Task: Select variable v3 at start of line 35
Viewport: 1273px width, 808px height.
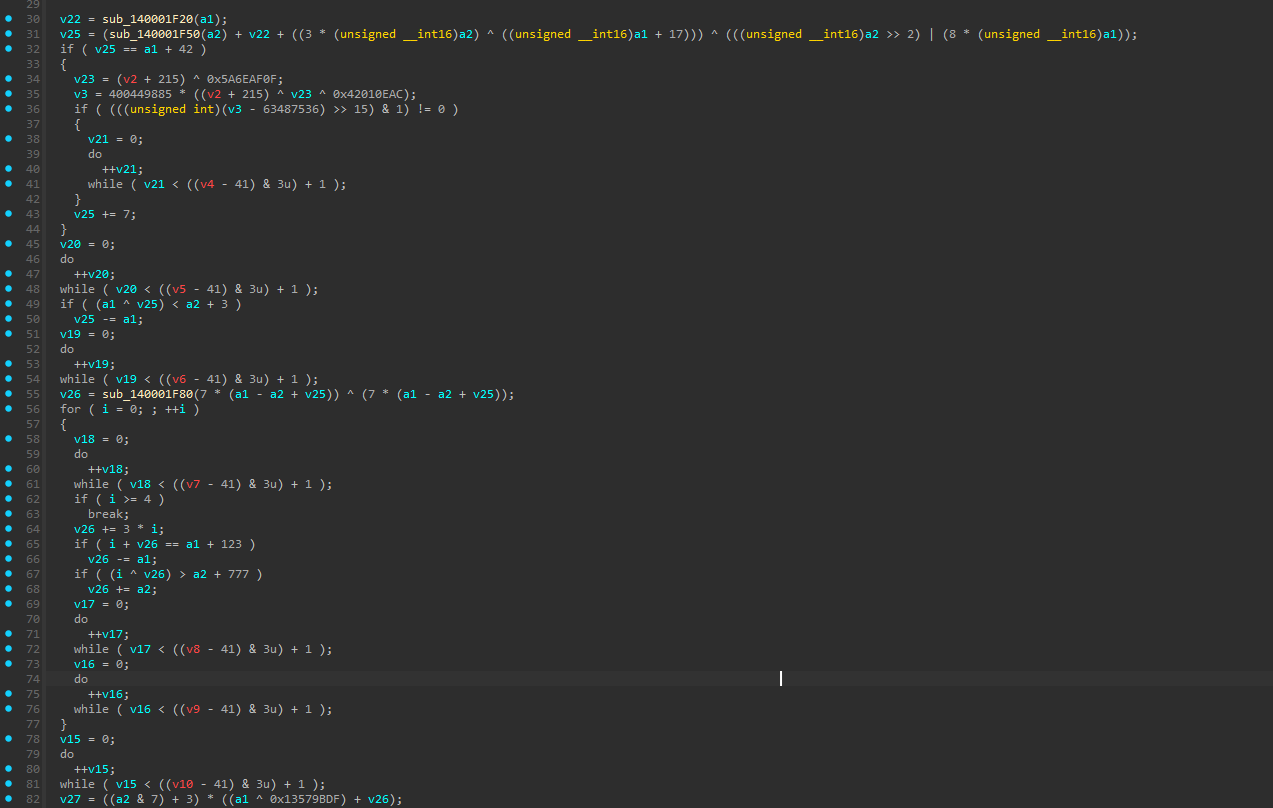Action: 81,94
